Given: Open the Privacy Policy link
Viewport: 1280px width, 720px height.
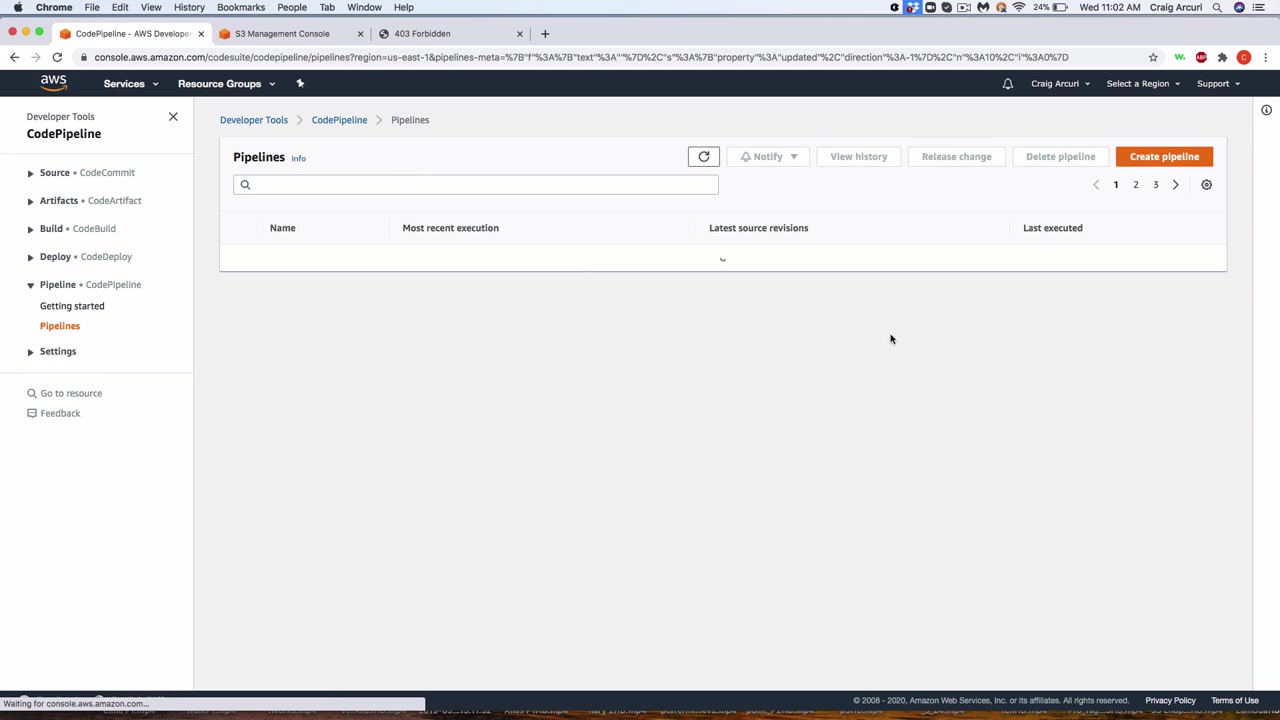Looking at the screenshot, I should pos(1170,701).
